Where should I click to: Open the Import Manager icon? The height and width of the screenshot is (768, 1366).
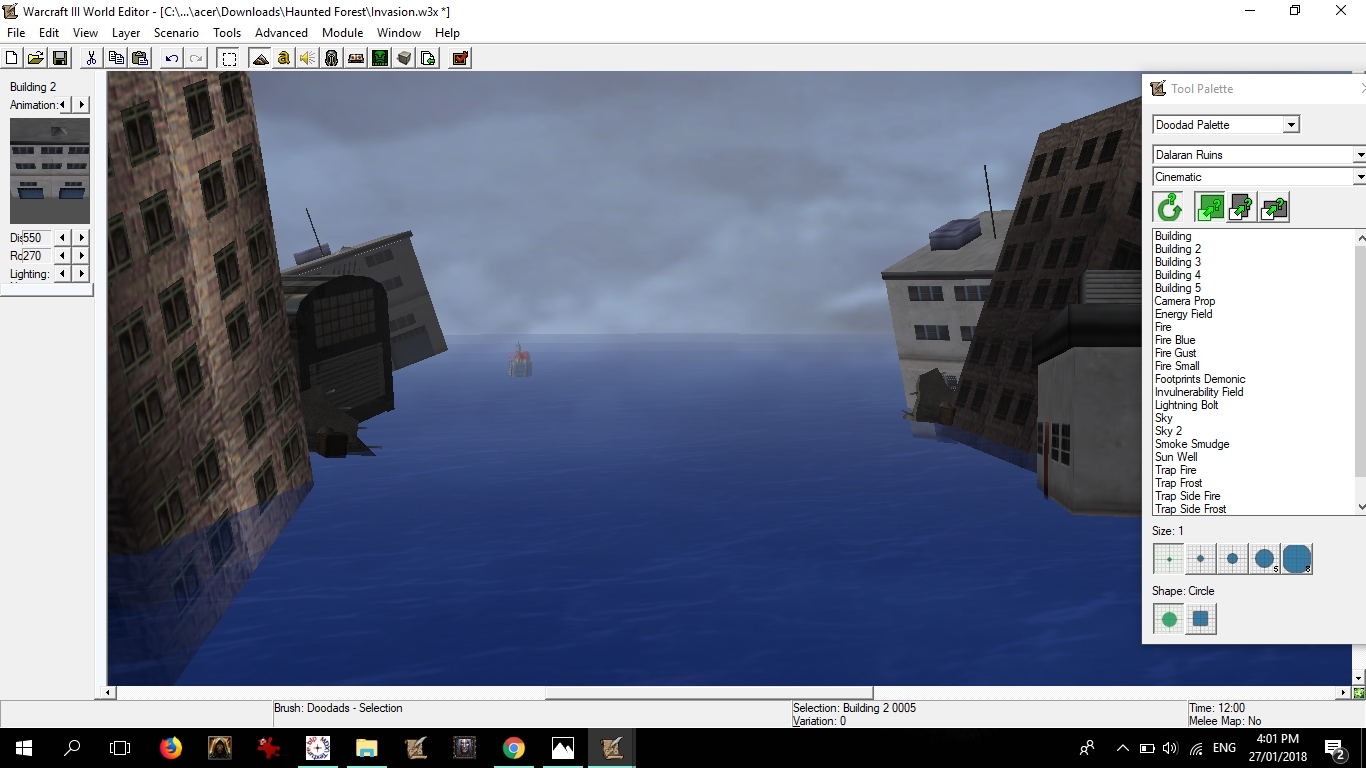click(x=428, y=58)
